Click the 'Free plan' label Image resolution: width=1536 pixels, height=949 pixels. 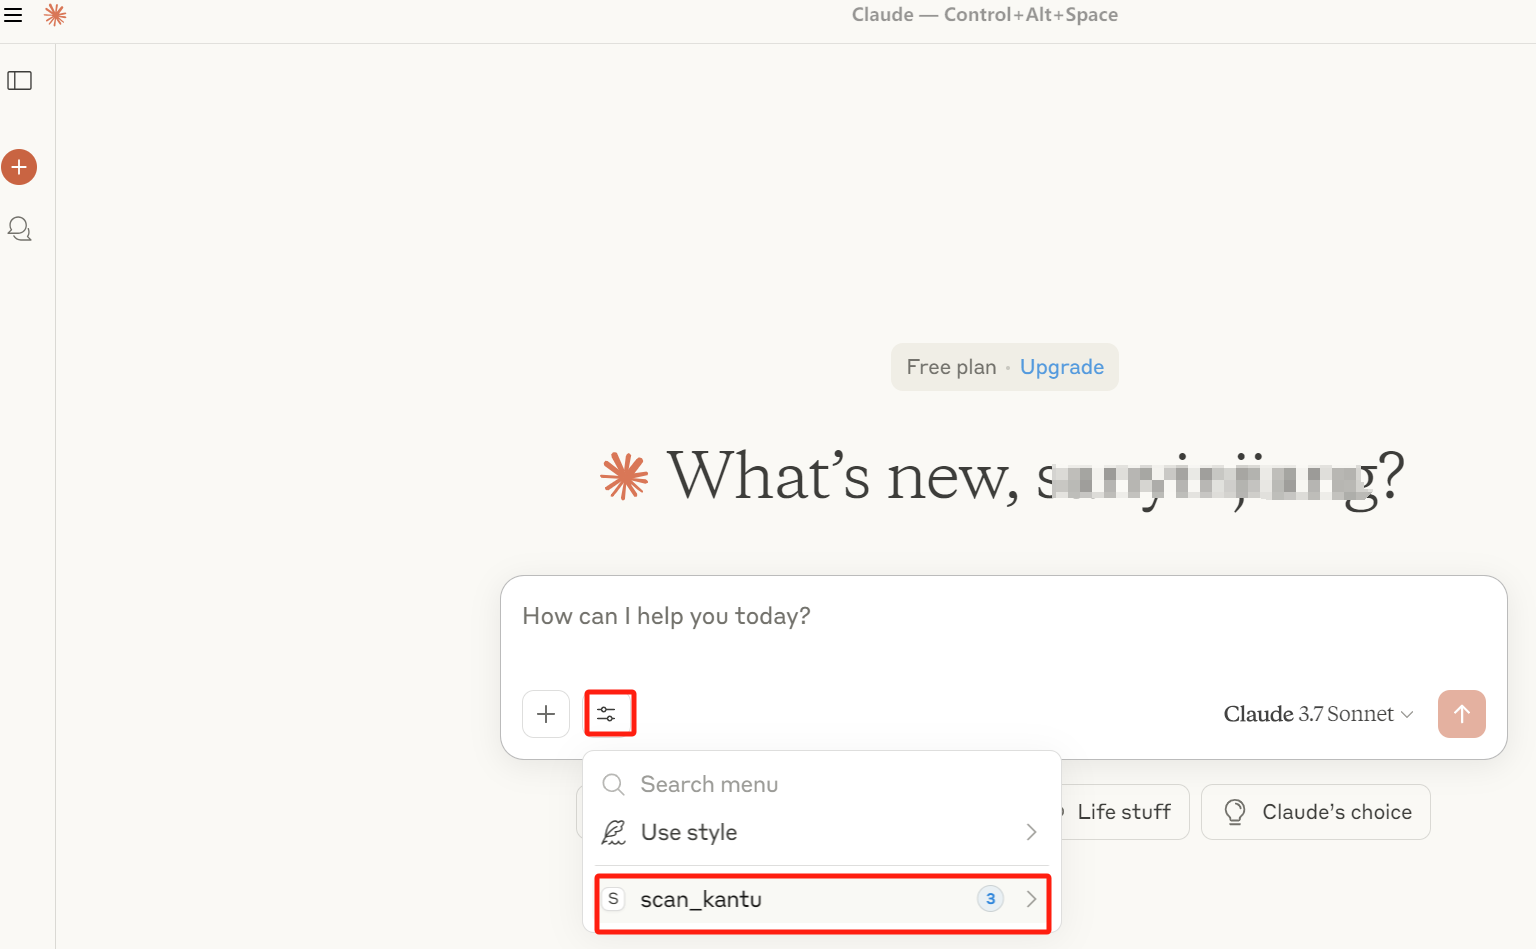click(x=951, y=367)
